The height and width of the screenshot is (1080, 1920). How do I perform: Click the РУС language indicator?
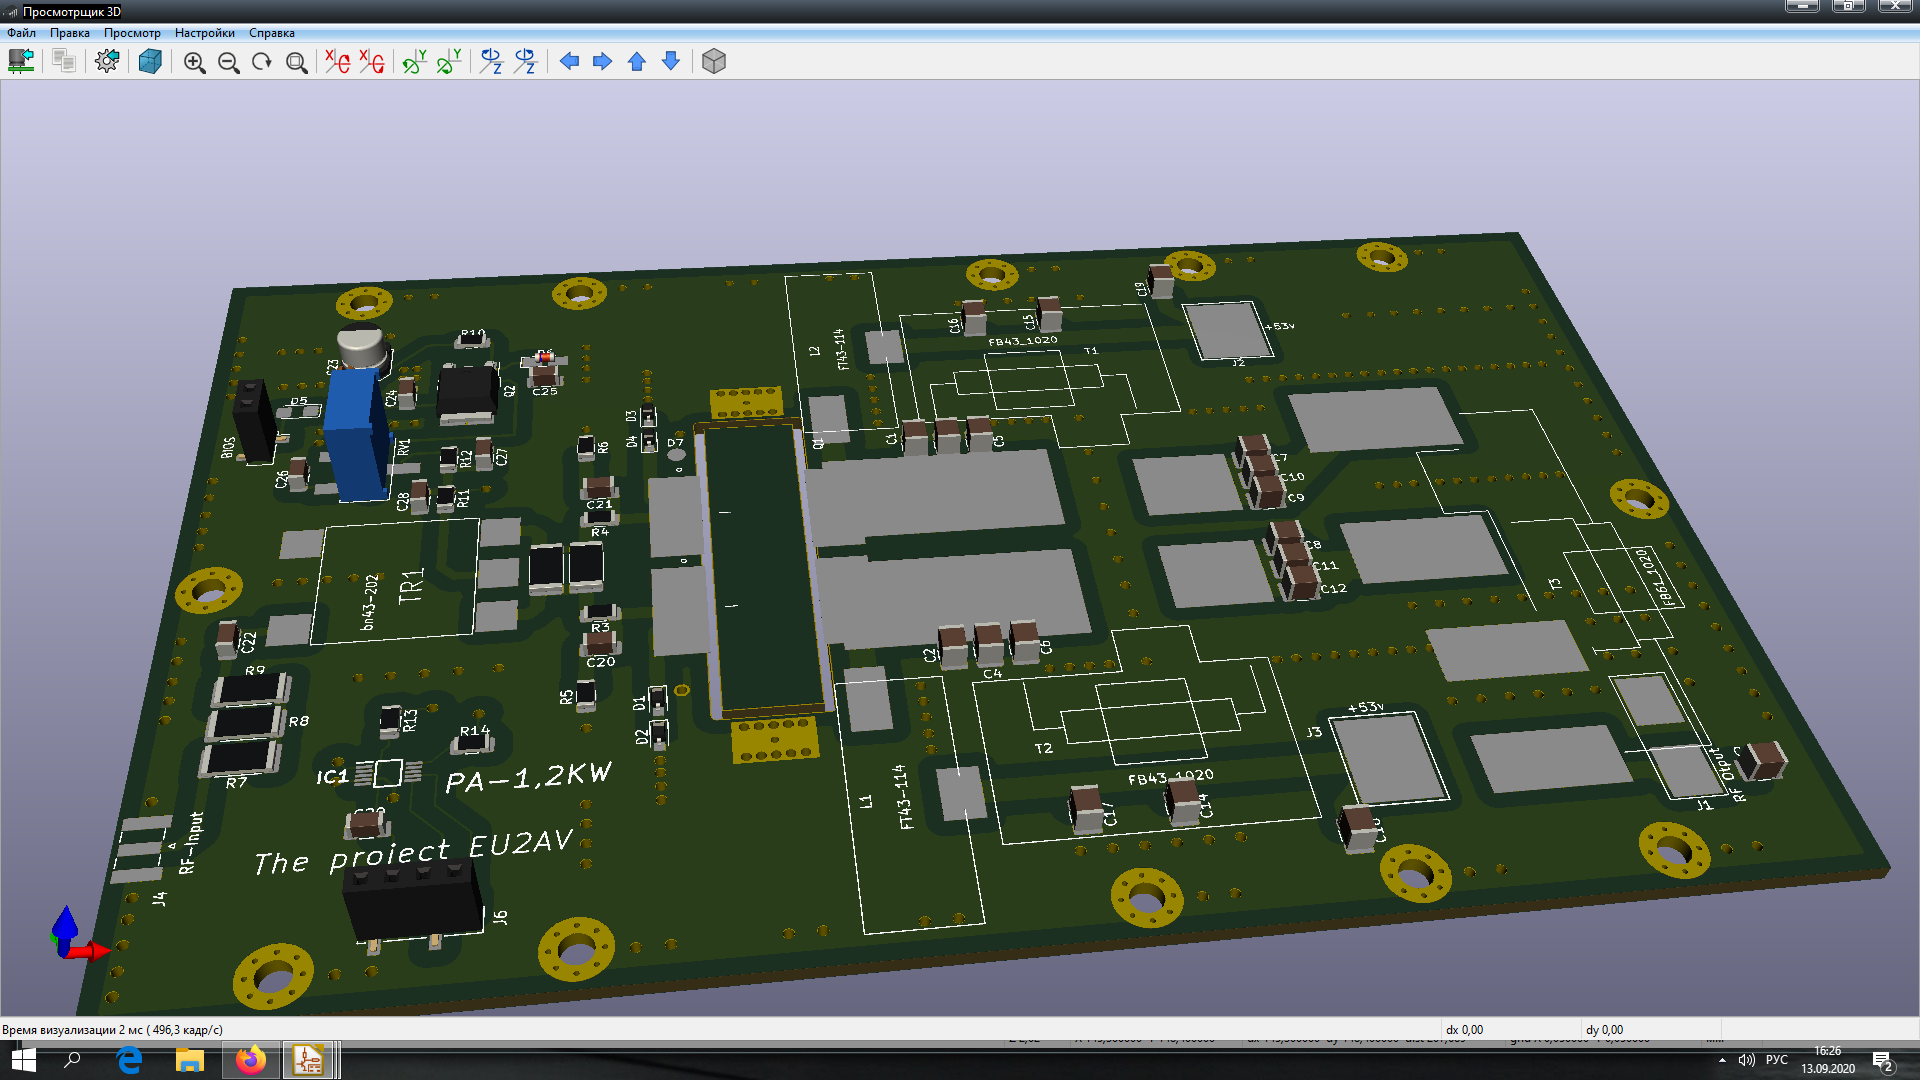[1776, 1060]
